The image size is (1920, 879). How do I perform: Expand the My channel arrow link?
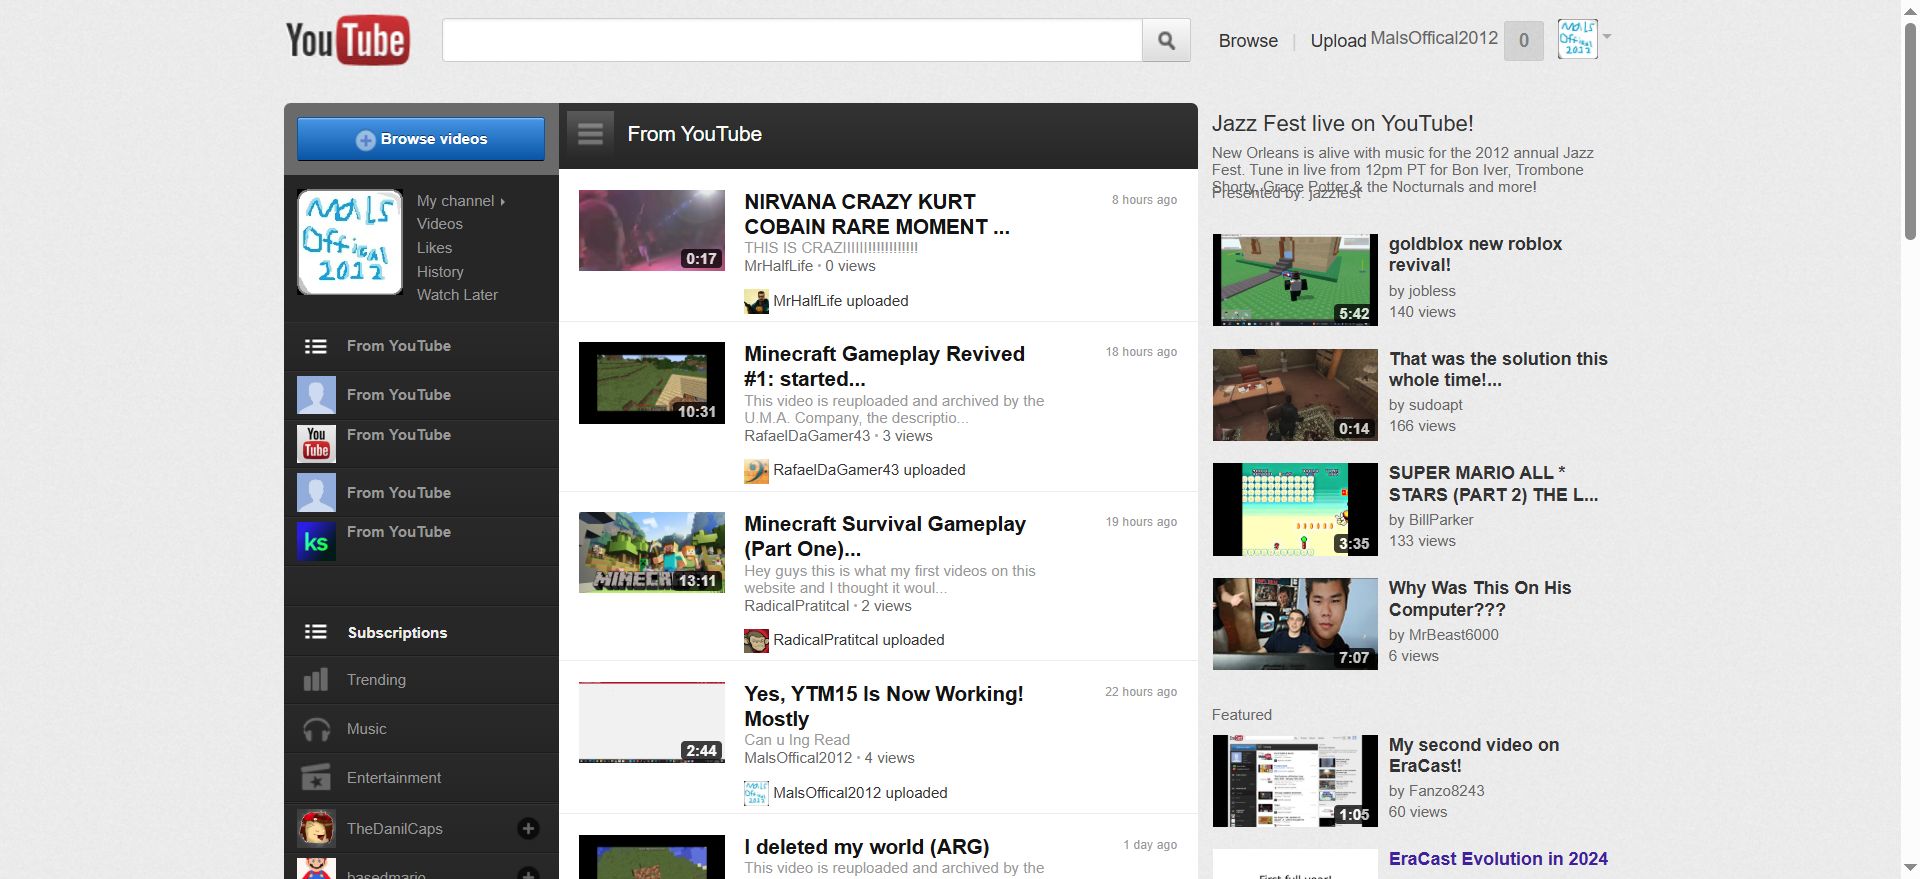tap(461, 201)
